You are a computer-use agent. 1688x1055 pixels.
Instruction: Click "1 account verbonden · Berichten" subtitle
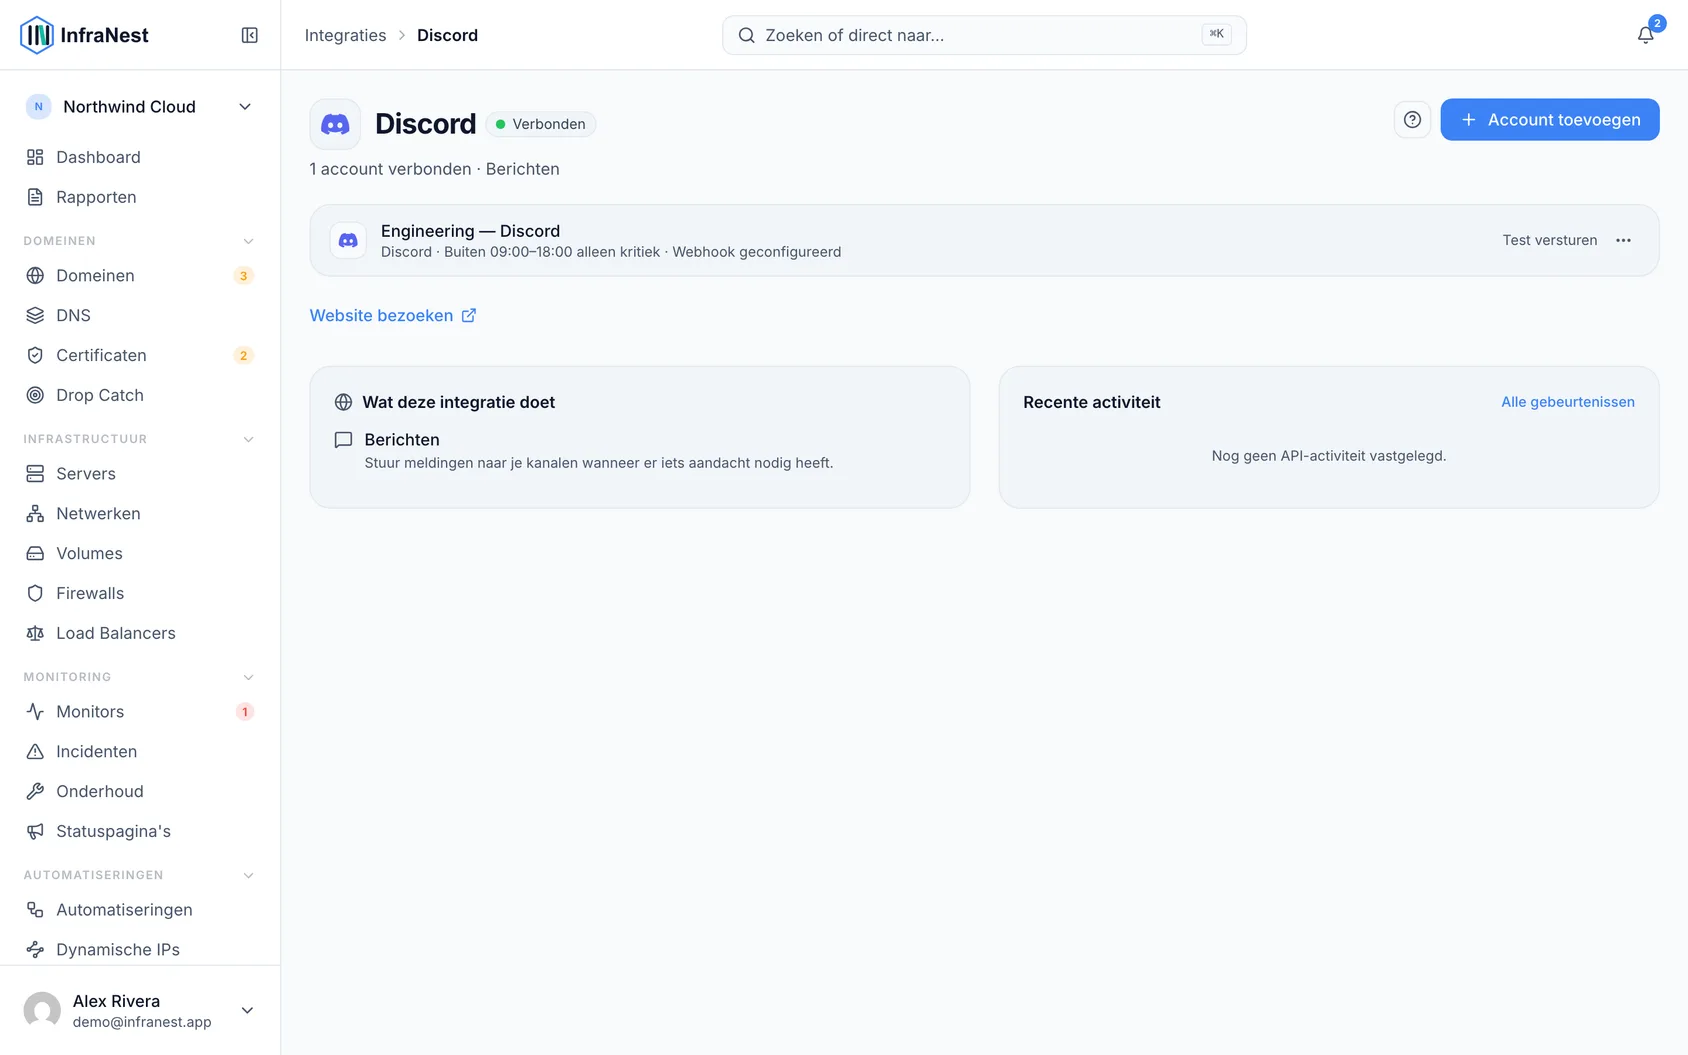click(434, 169)
